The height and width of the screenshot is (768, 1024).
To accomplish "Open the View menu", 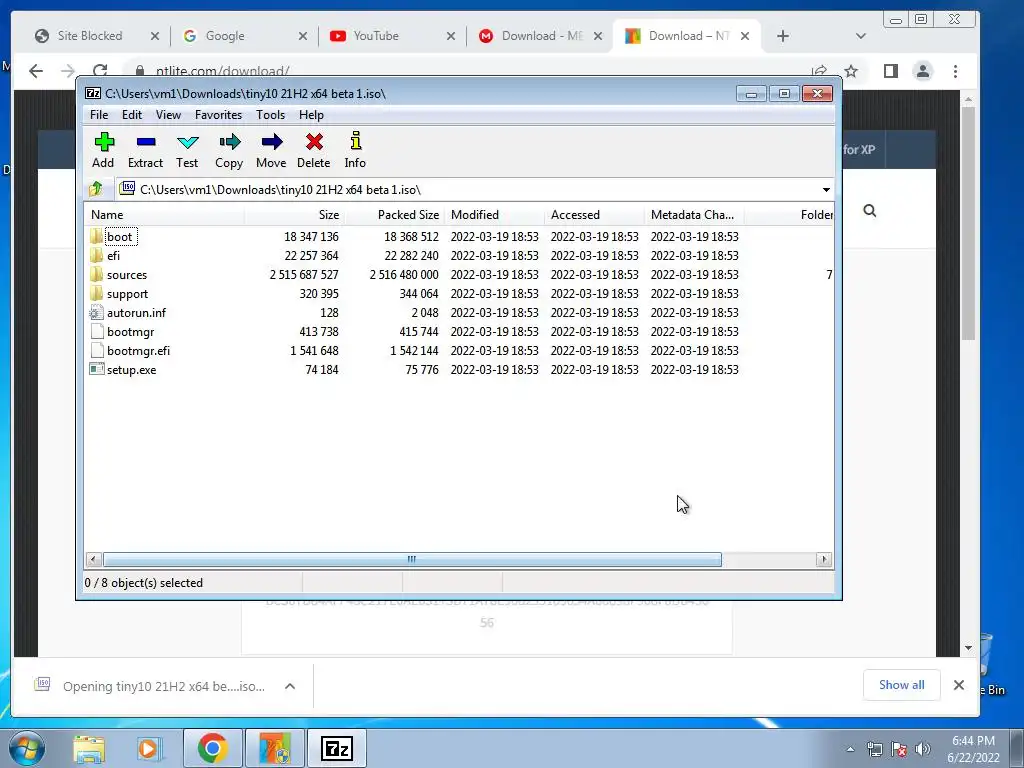I will [x=168, y=115].
